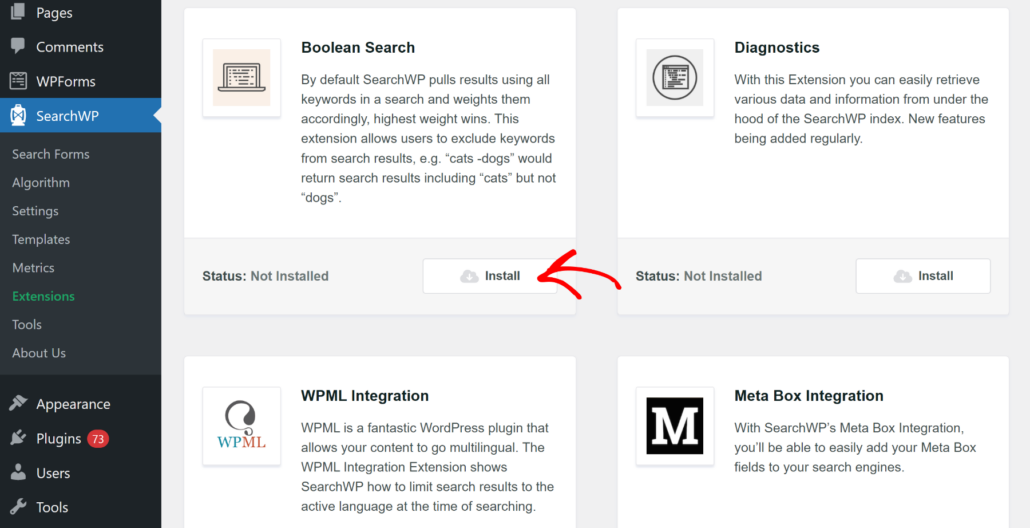Install the Diagnostics extension

(x=923, y=276)
